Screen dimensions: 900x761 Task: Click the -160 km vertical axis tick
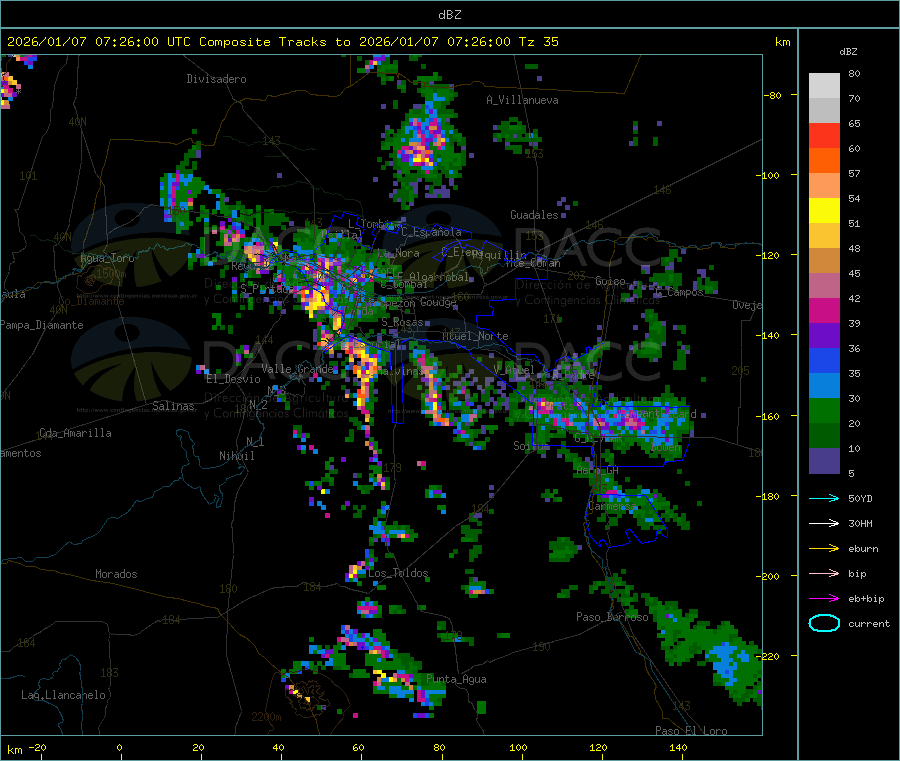pos(768,416)
